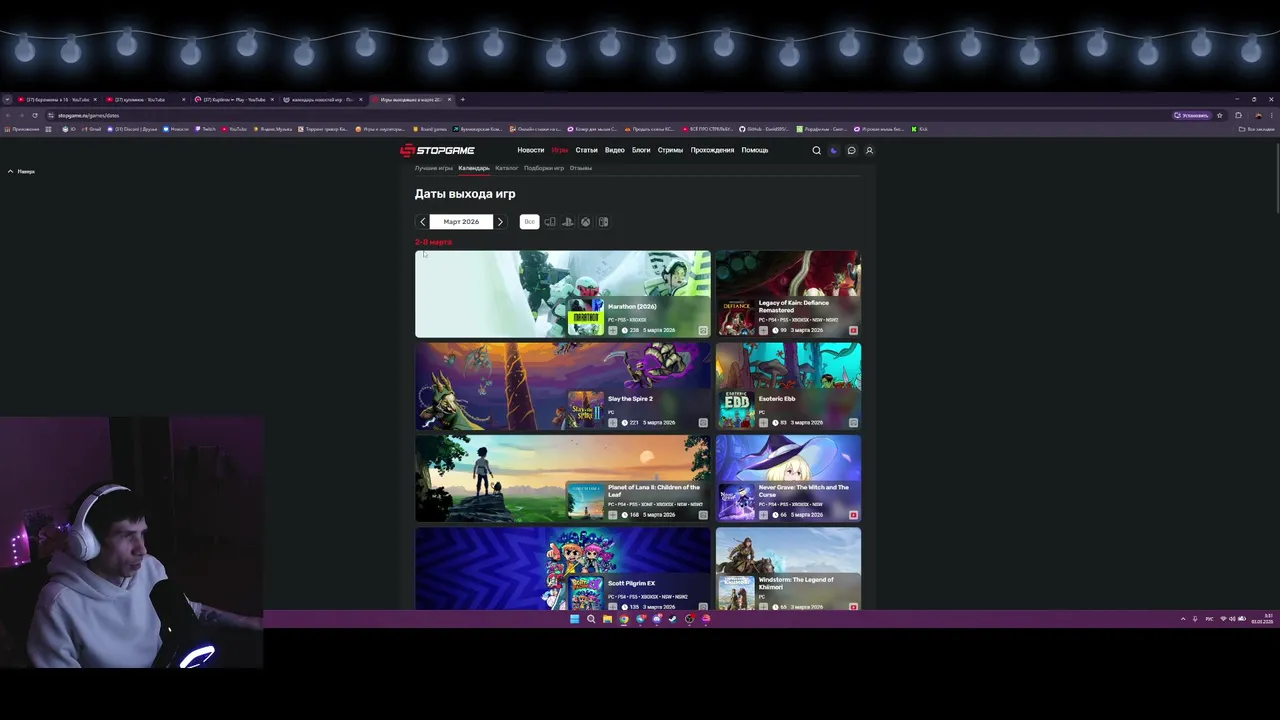This screenshot has height=720, width=1280.
Task: Click the Slay the Spire 2 cover thumbnail
Action: pos(586,409)
